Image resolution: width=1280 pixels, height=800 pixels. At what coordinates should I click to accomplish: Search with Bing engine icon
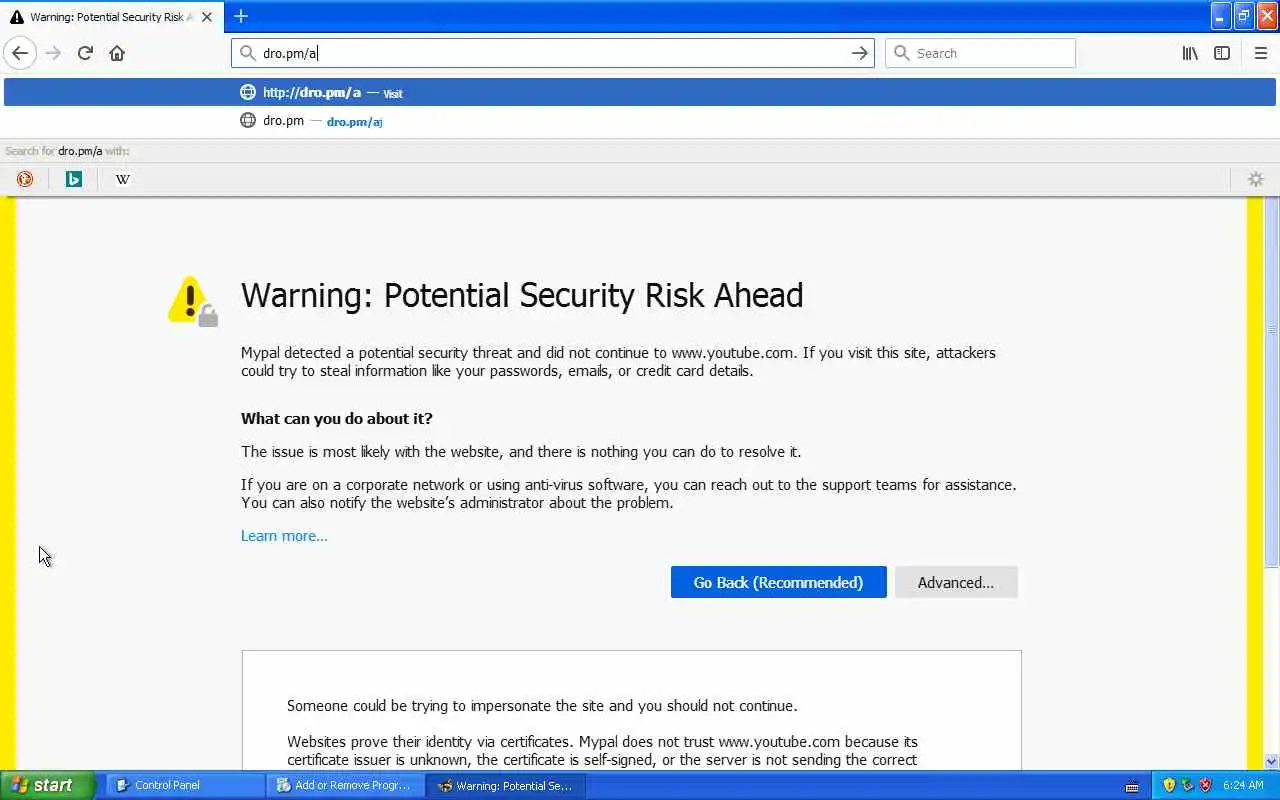tap(74, 179)
